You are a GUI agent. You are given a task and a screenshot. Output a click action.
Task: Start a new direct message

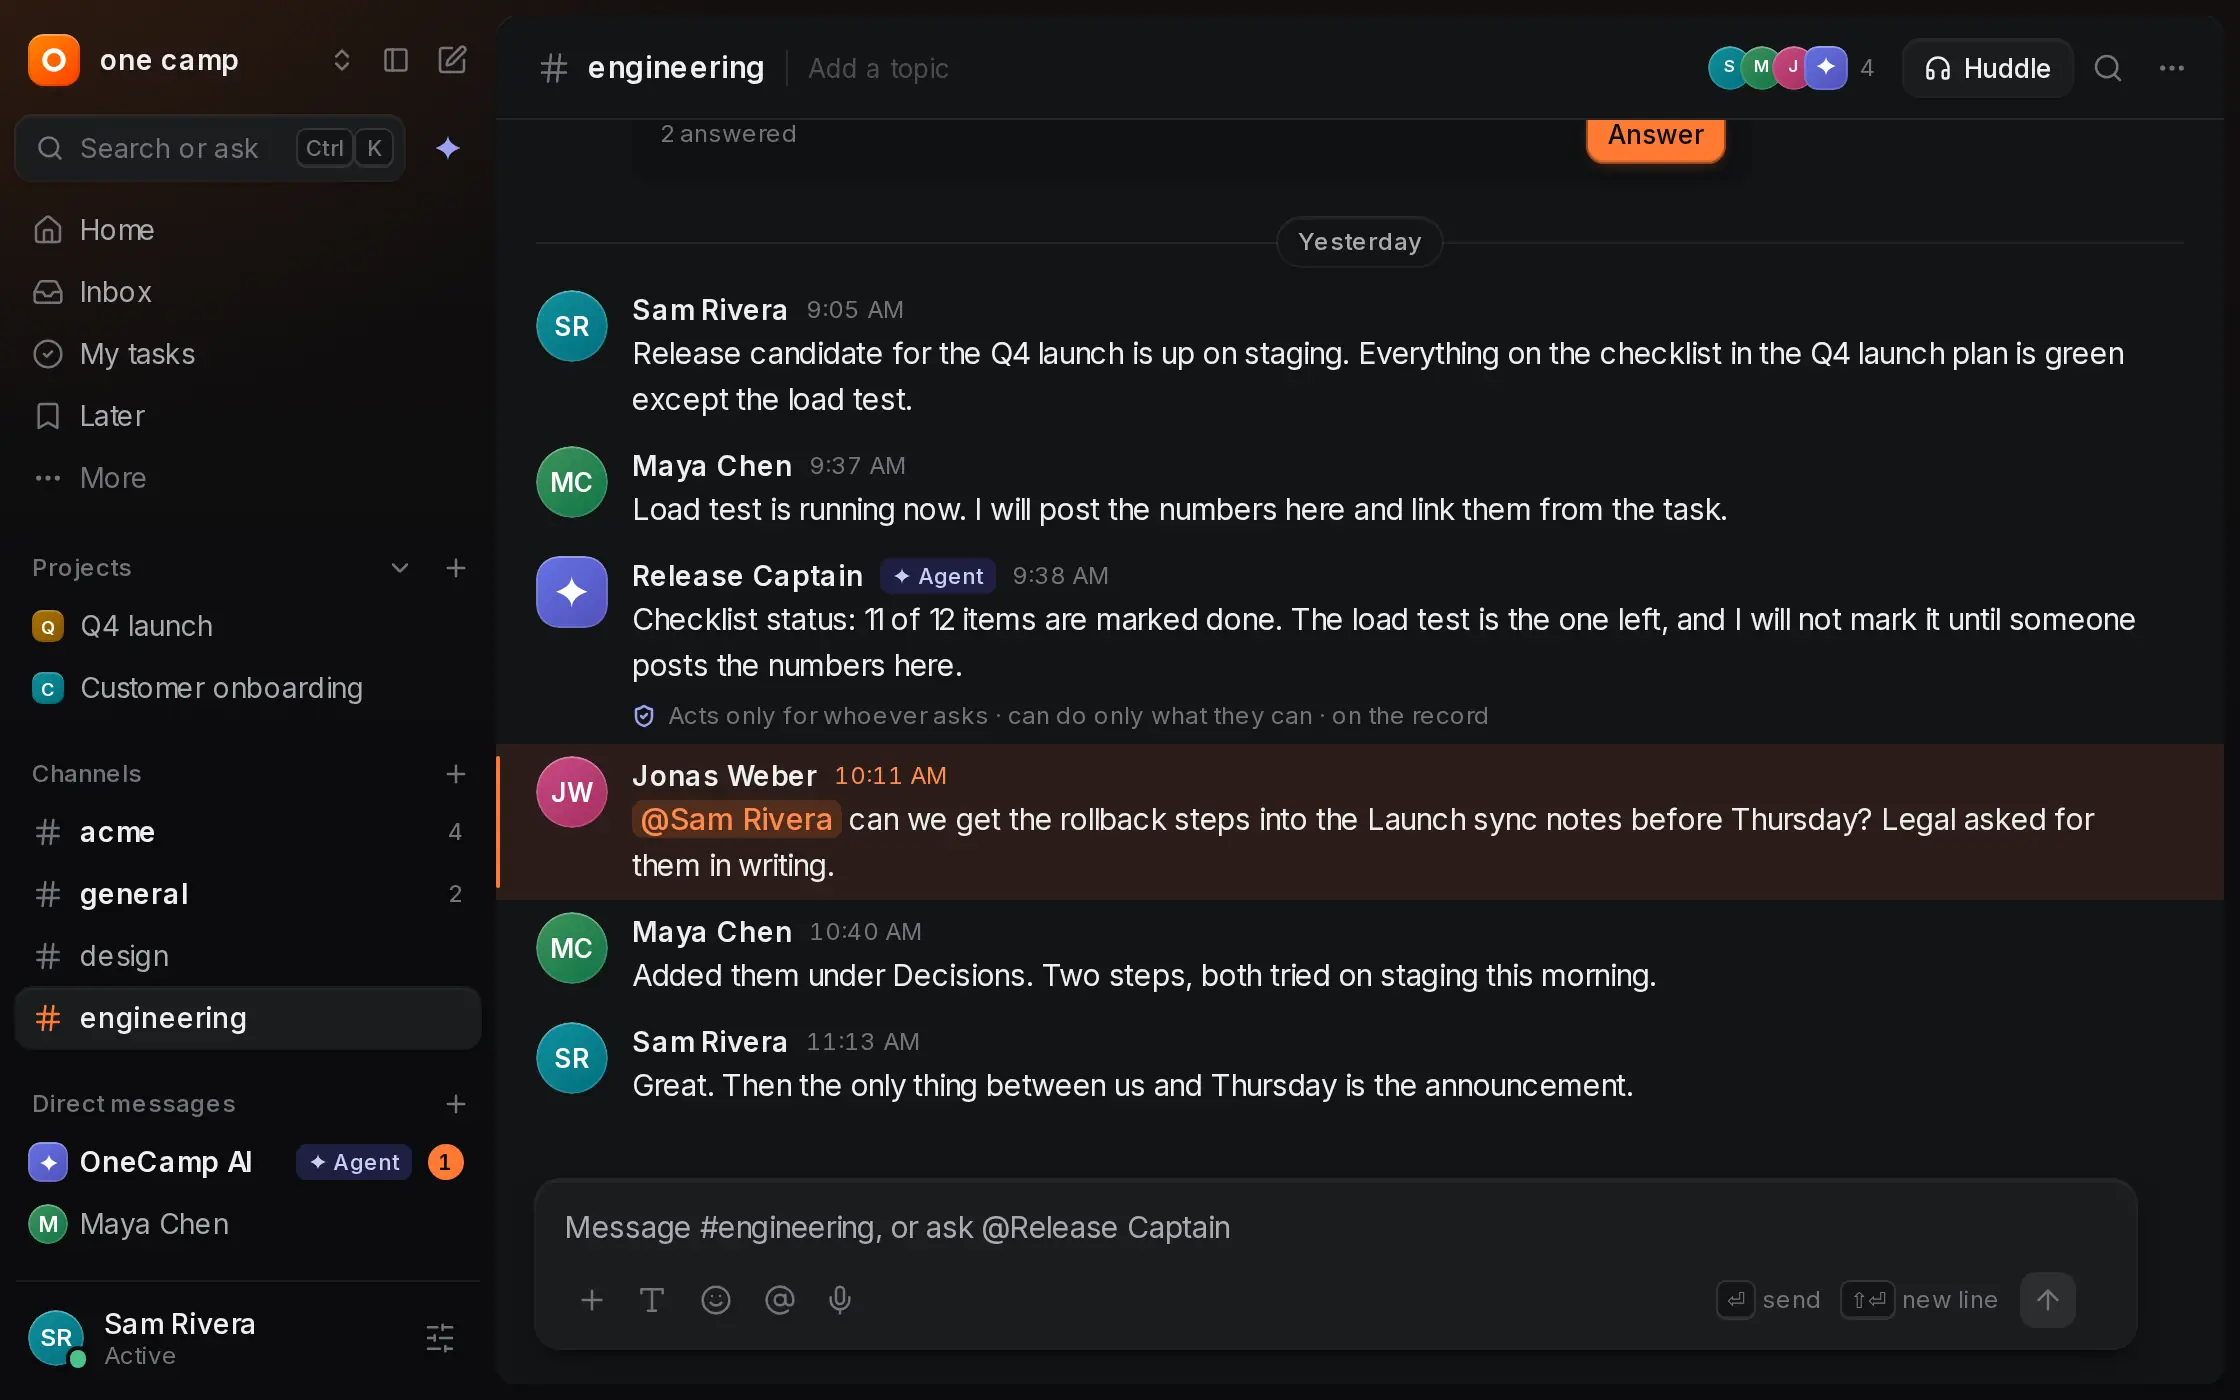click(x=456, y=1104)
